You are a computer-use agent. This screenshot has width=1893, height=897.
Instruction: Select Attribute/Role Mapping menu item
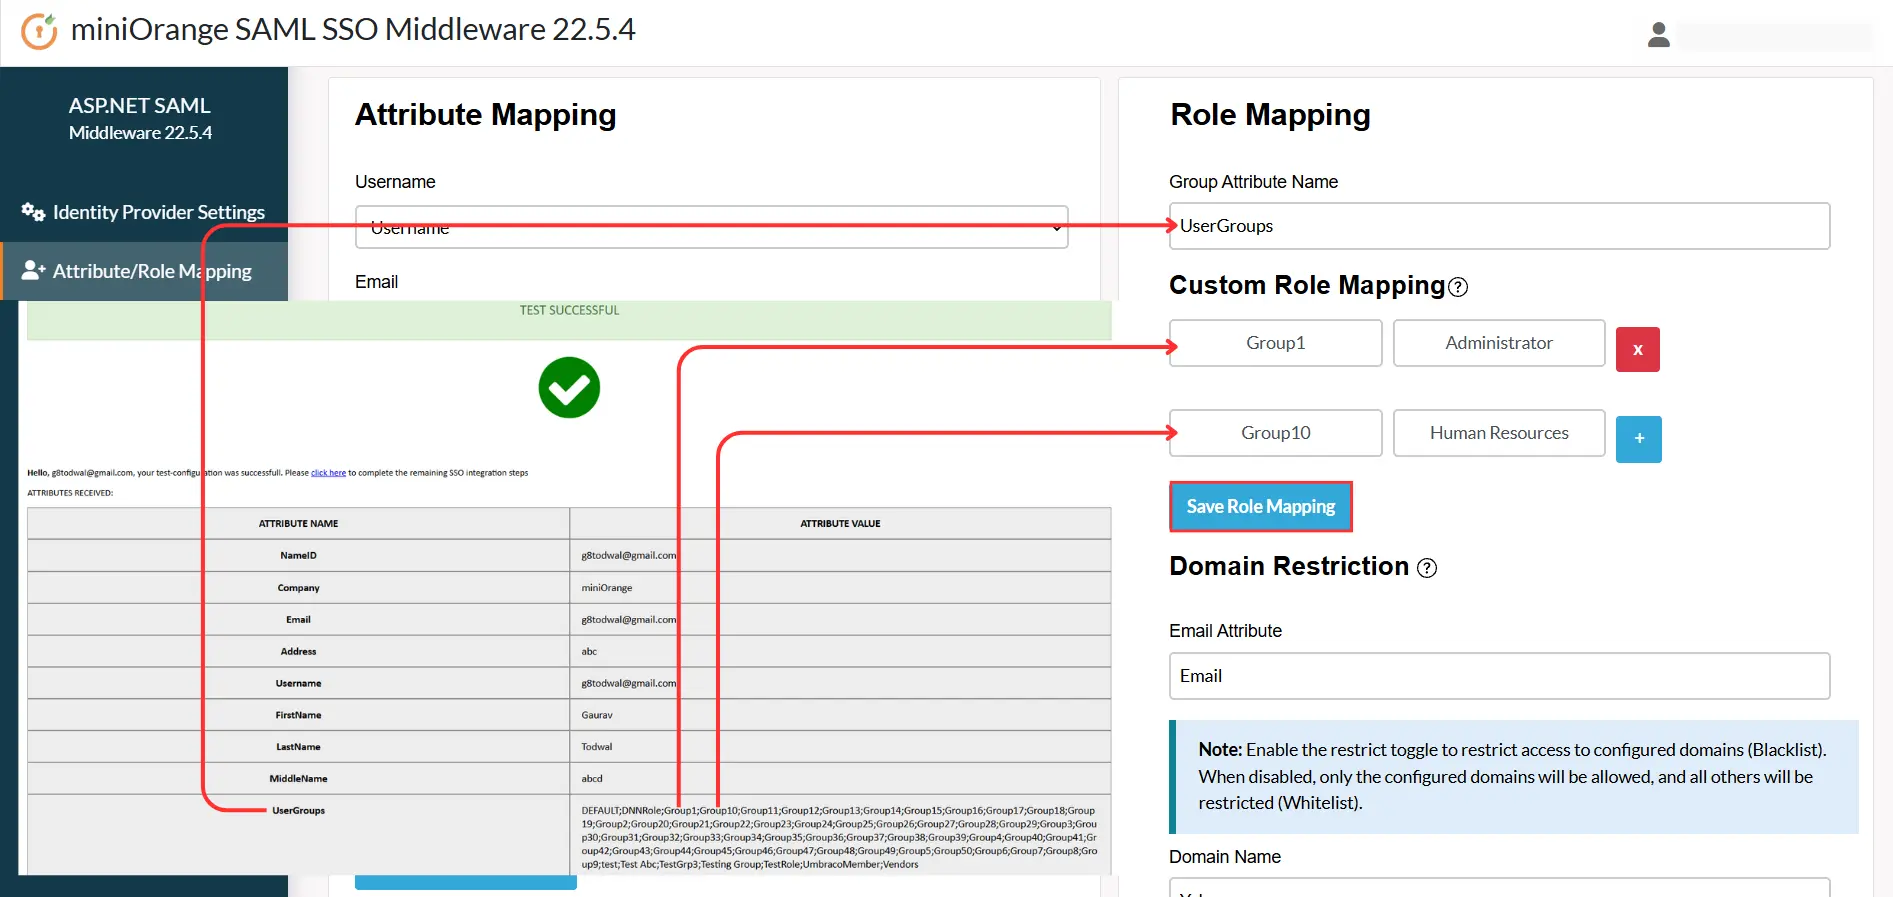click(144, 271)
